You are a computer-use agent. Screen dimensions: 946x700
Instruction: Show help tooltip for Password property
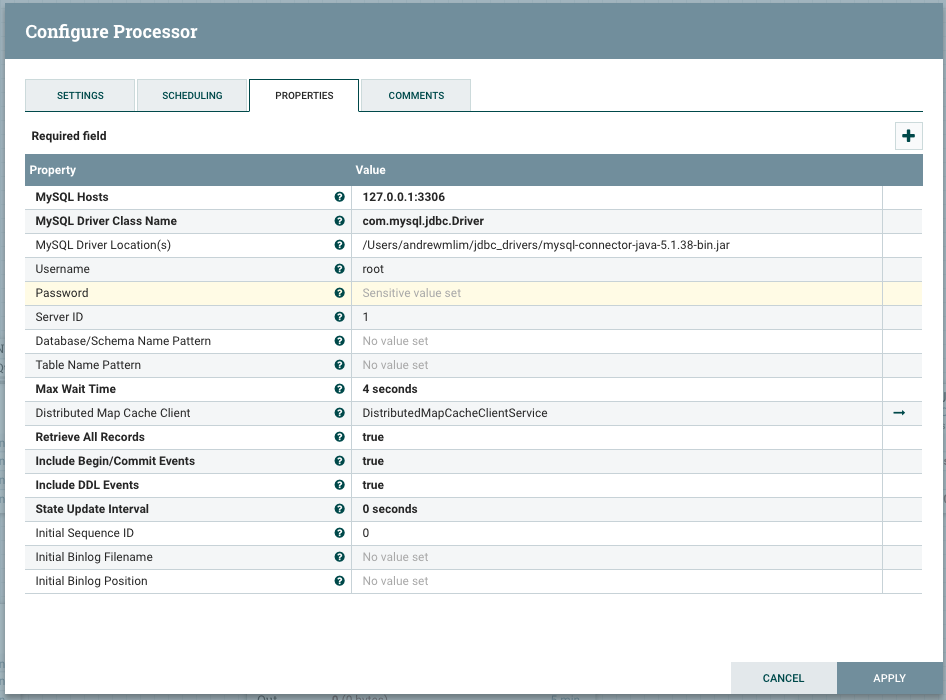coord(339,292)
